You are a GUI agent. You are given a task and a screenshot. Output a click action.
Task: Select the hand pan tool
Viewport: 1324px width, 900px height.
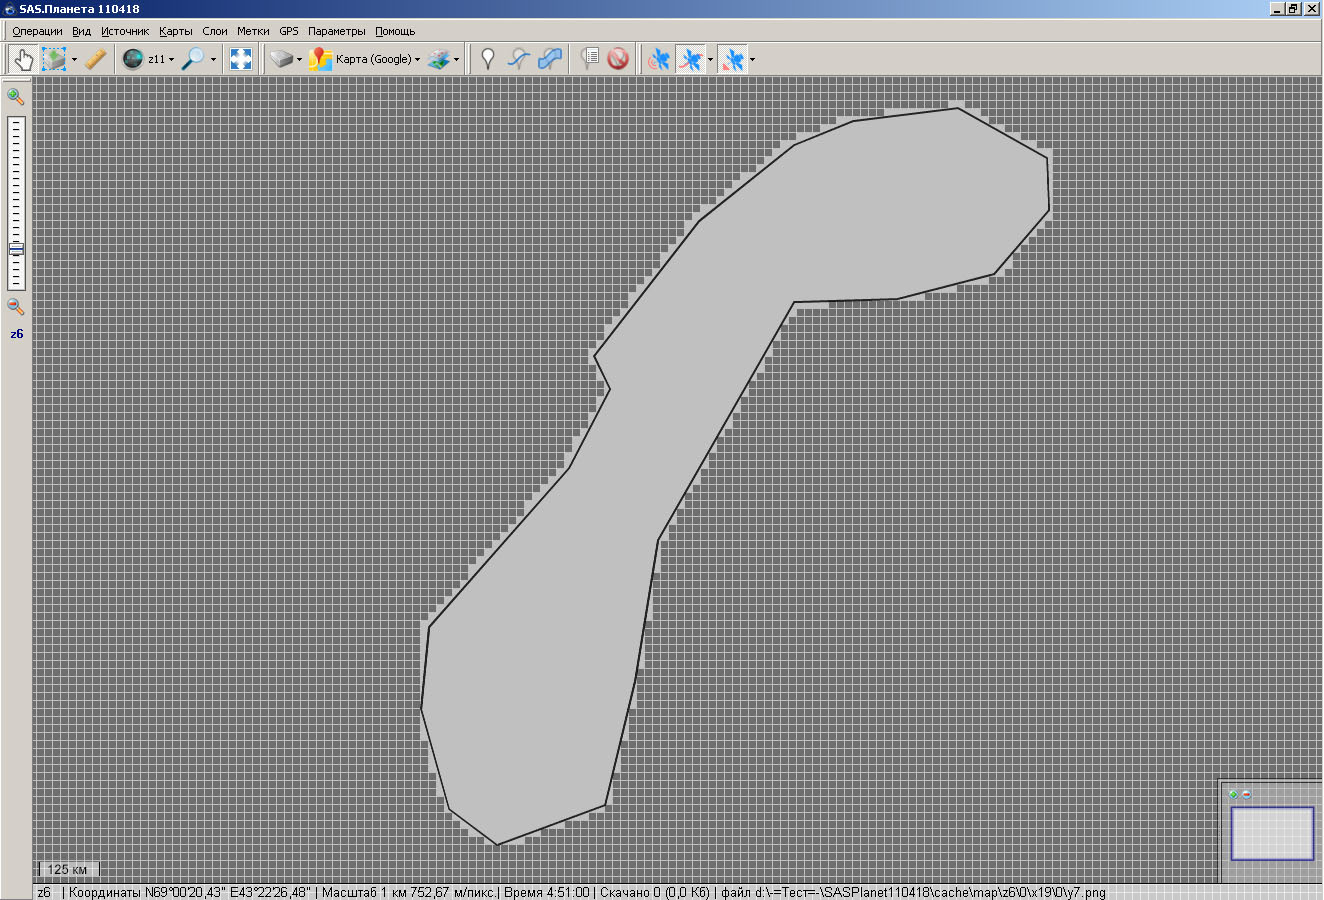pyautogui.click(x=22, y=59)
